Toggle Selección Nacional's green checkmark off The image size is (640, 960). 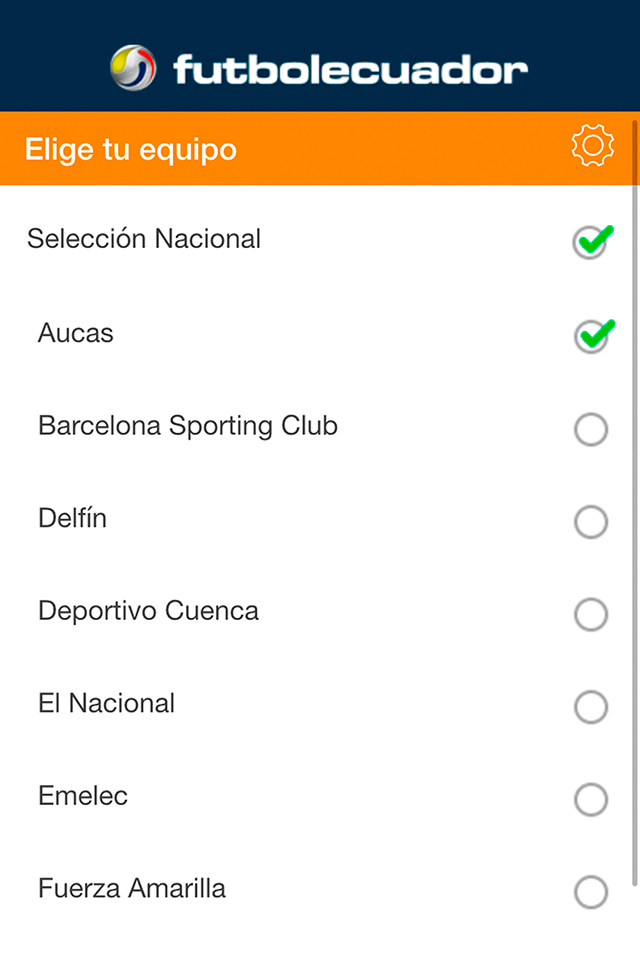pos(591,240)
